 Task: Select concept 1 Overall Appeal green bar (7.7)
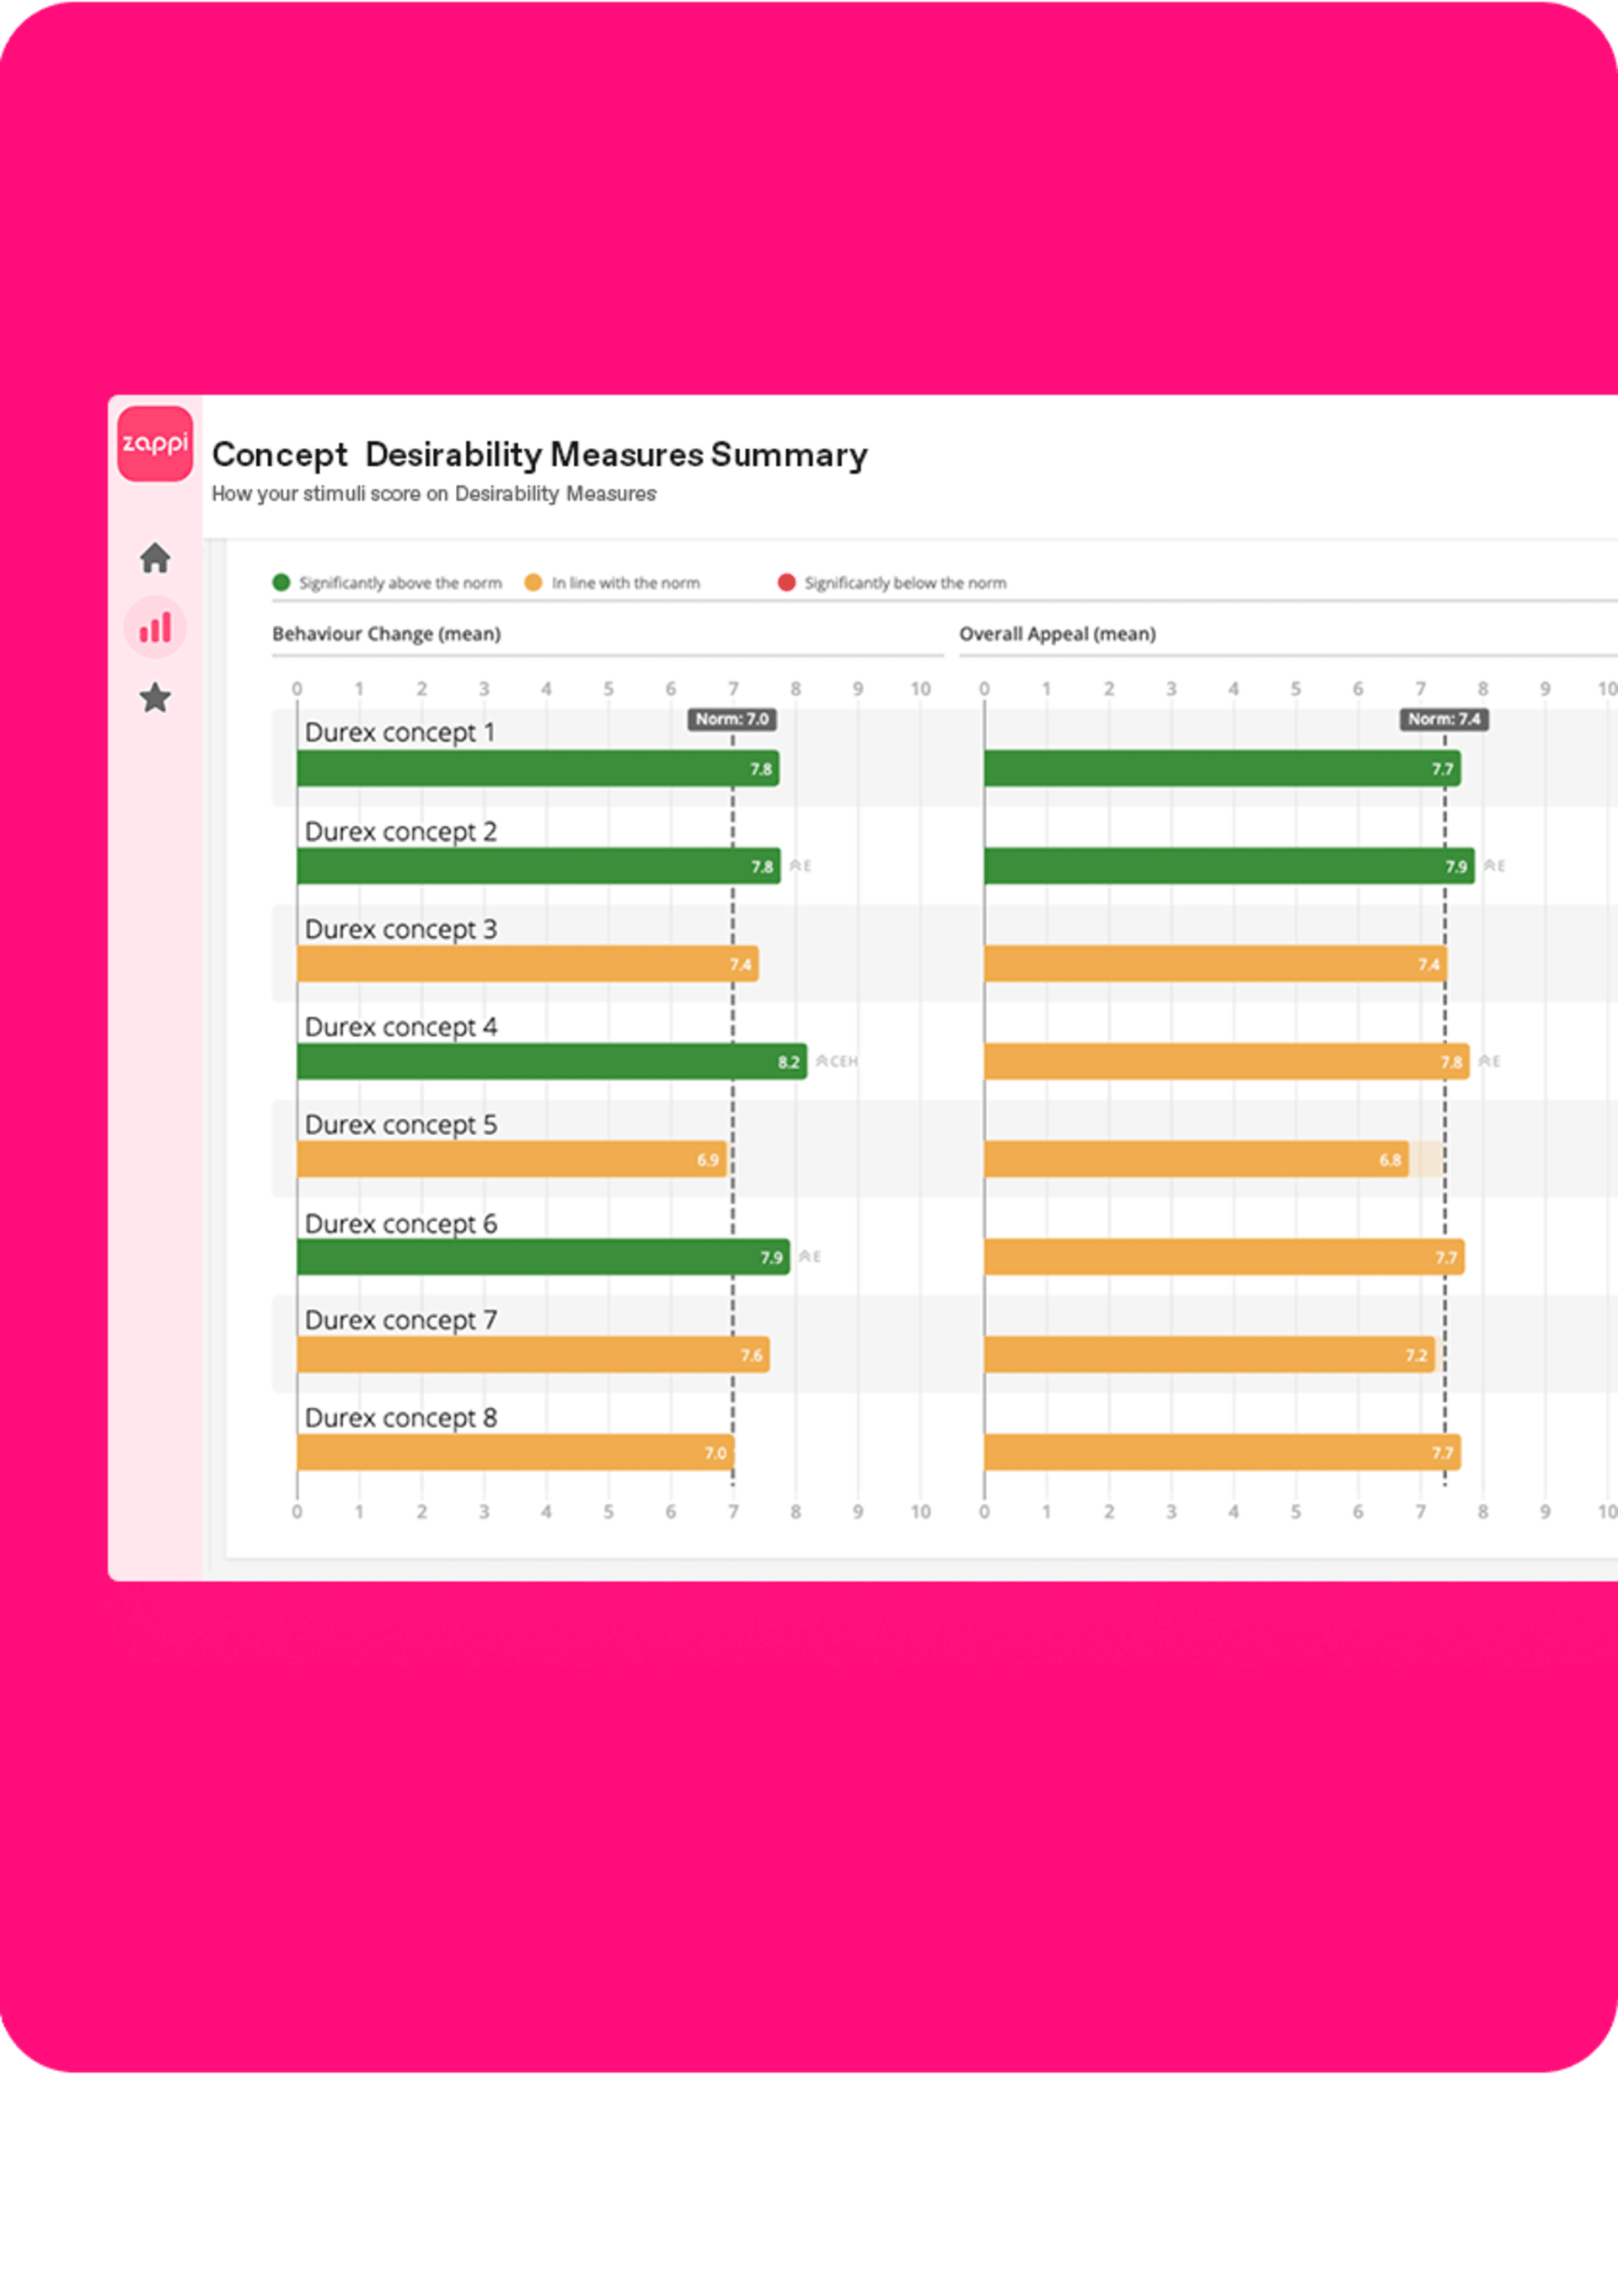1222,769
